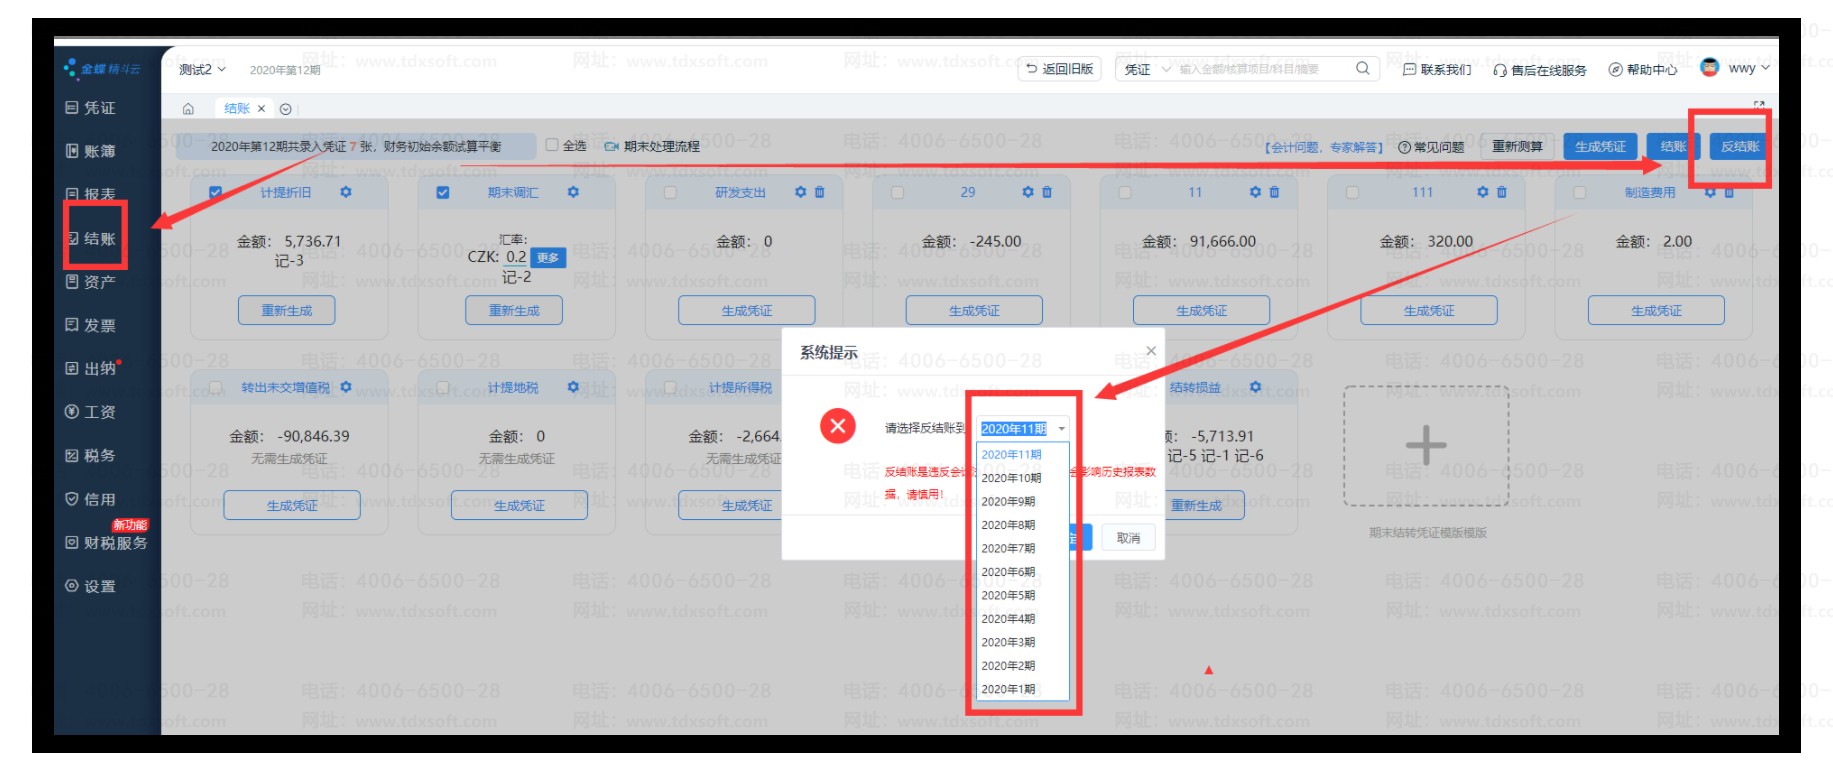The image size is (1833, 771).
Task: Expand the 测试2 company dropdown
Action: point(202,70)
